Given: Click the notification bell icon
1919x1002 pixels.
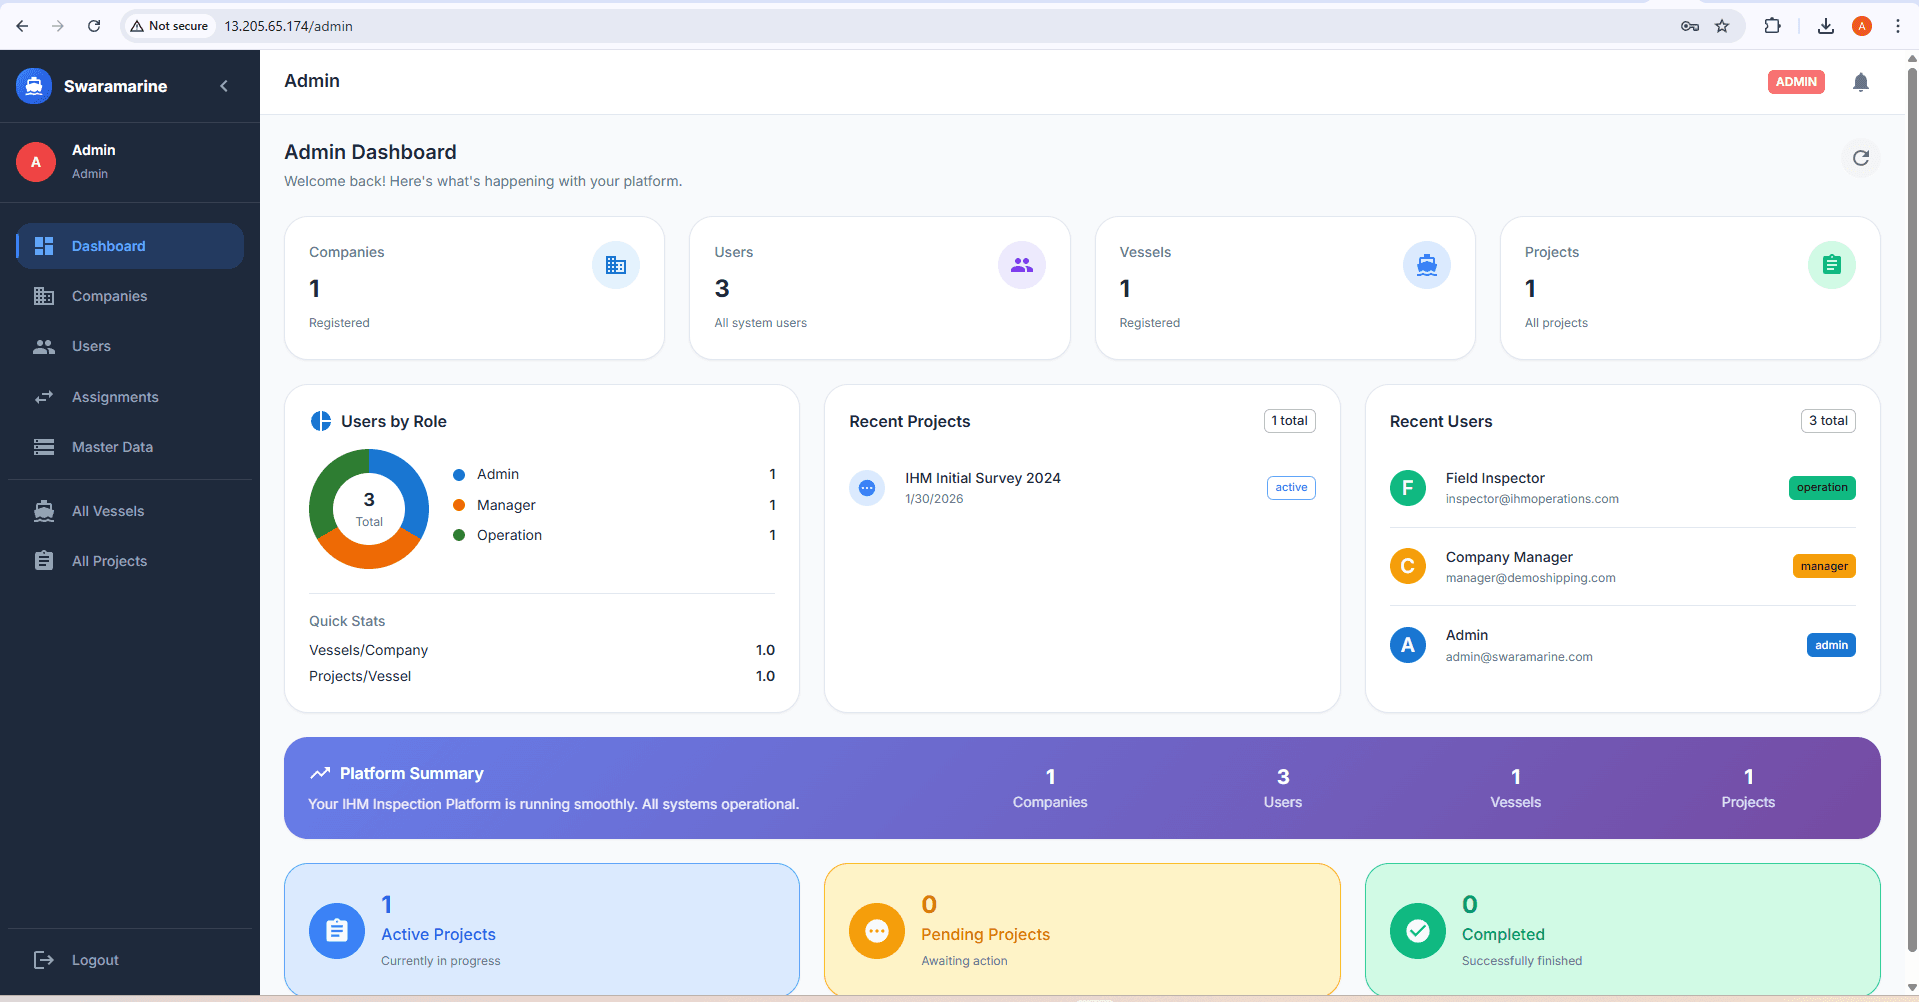Looking at the screenshot, I should coord(1860,82).
